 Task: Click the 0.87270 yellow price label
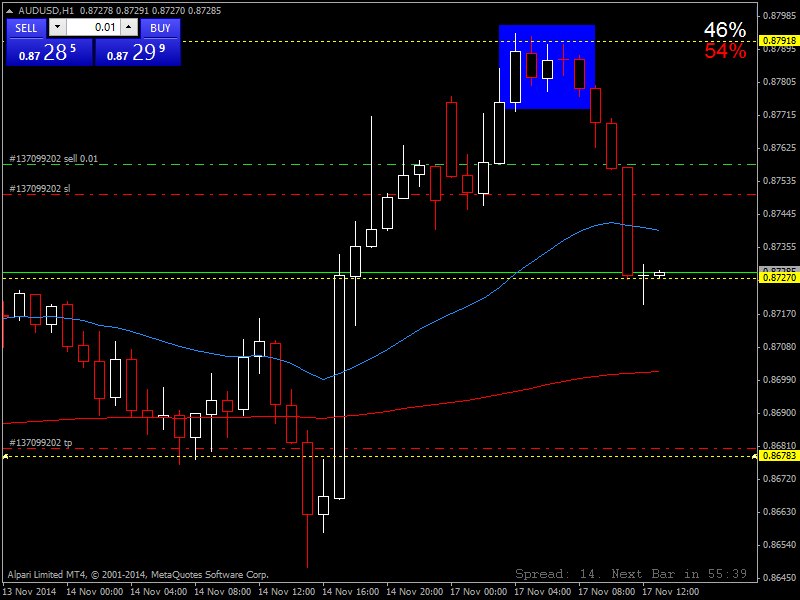pos(779,278)
